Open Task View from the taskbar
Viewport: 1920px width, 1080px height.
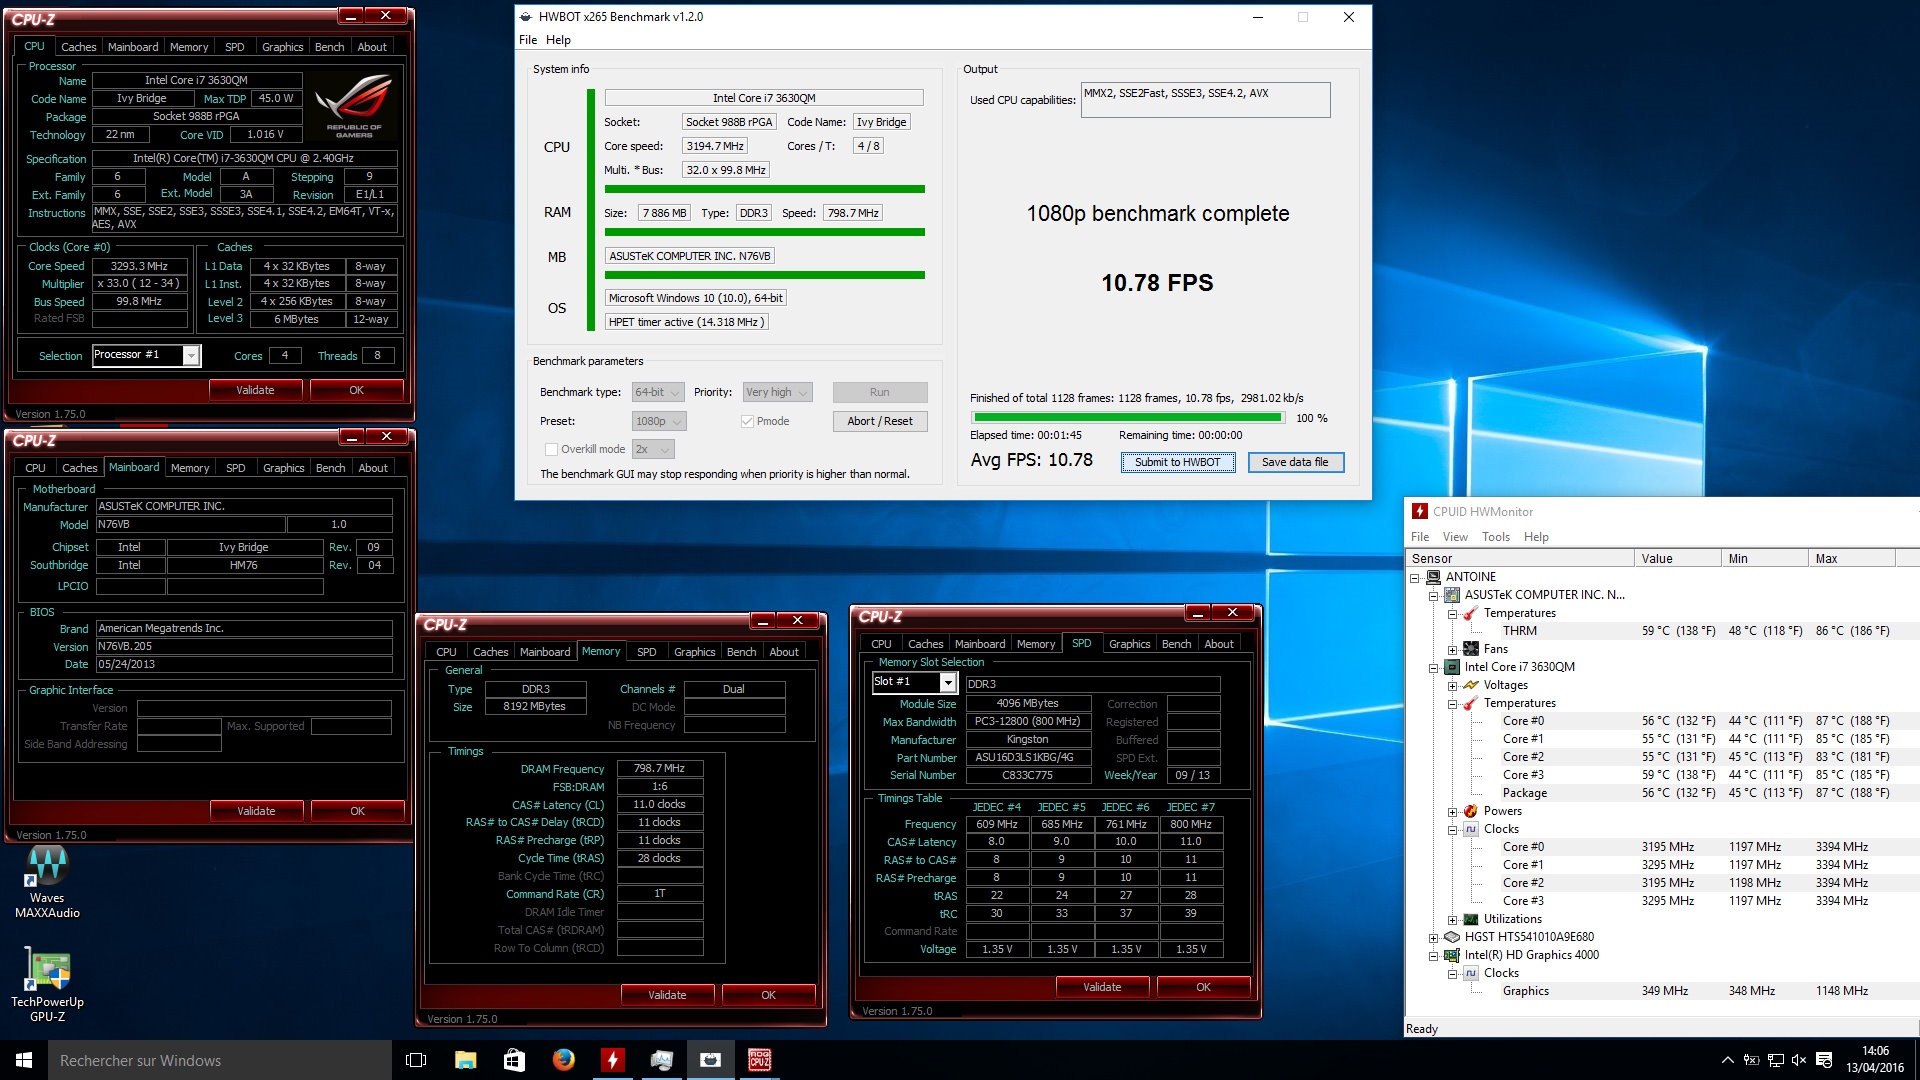point(416,1060)
